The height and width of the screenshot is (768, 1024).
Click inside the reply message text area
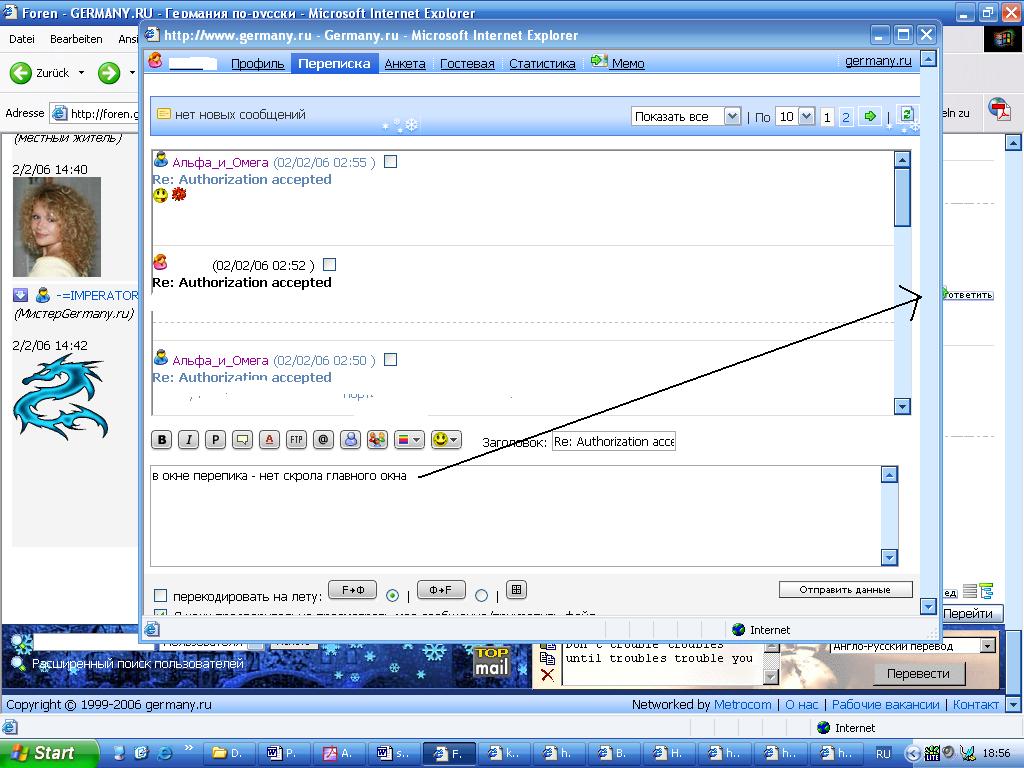point(516,516)
